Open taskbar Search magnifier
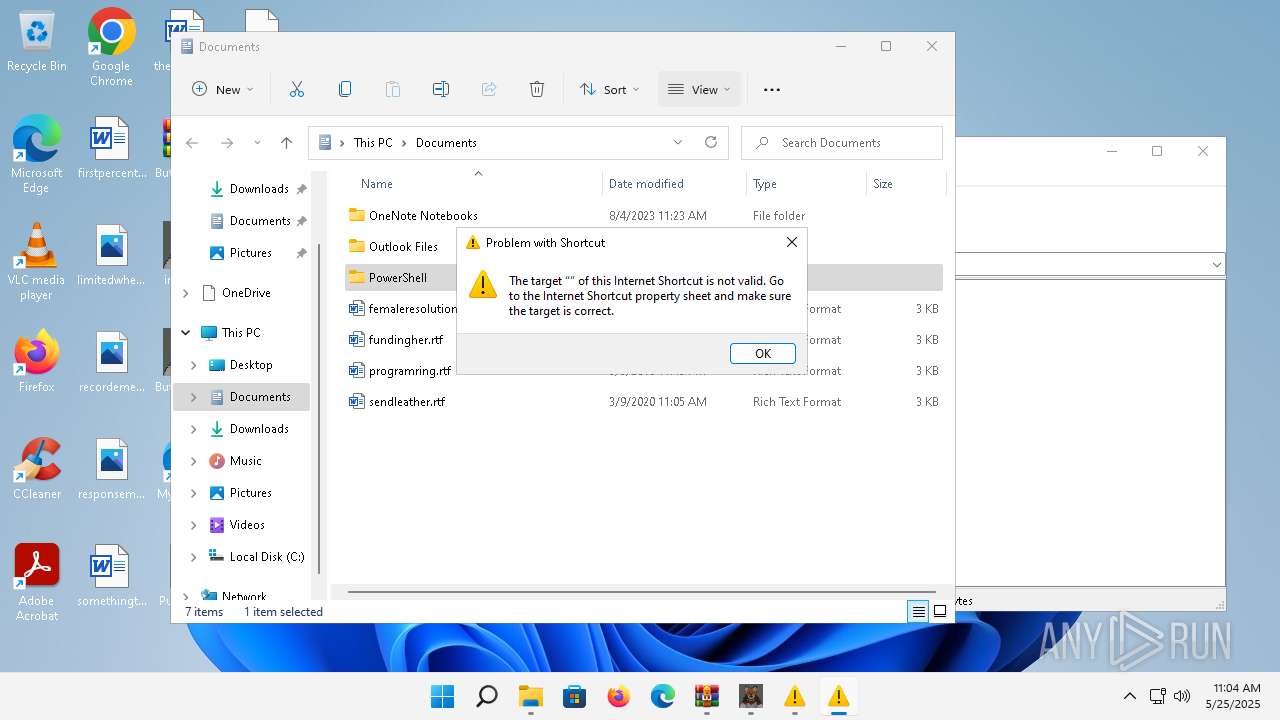 point(486,696)
